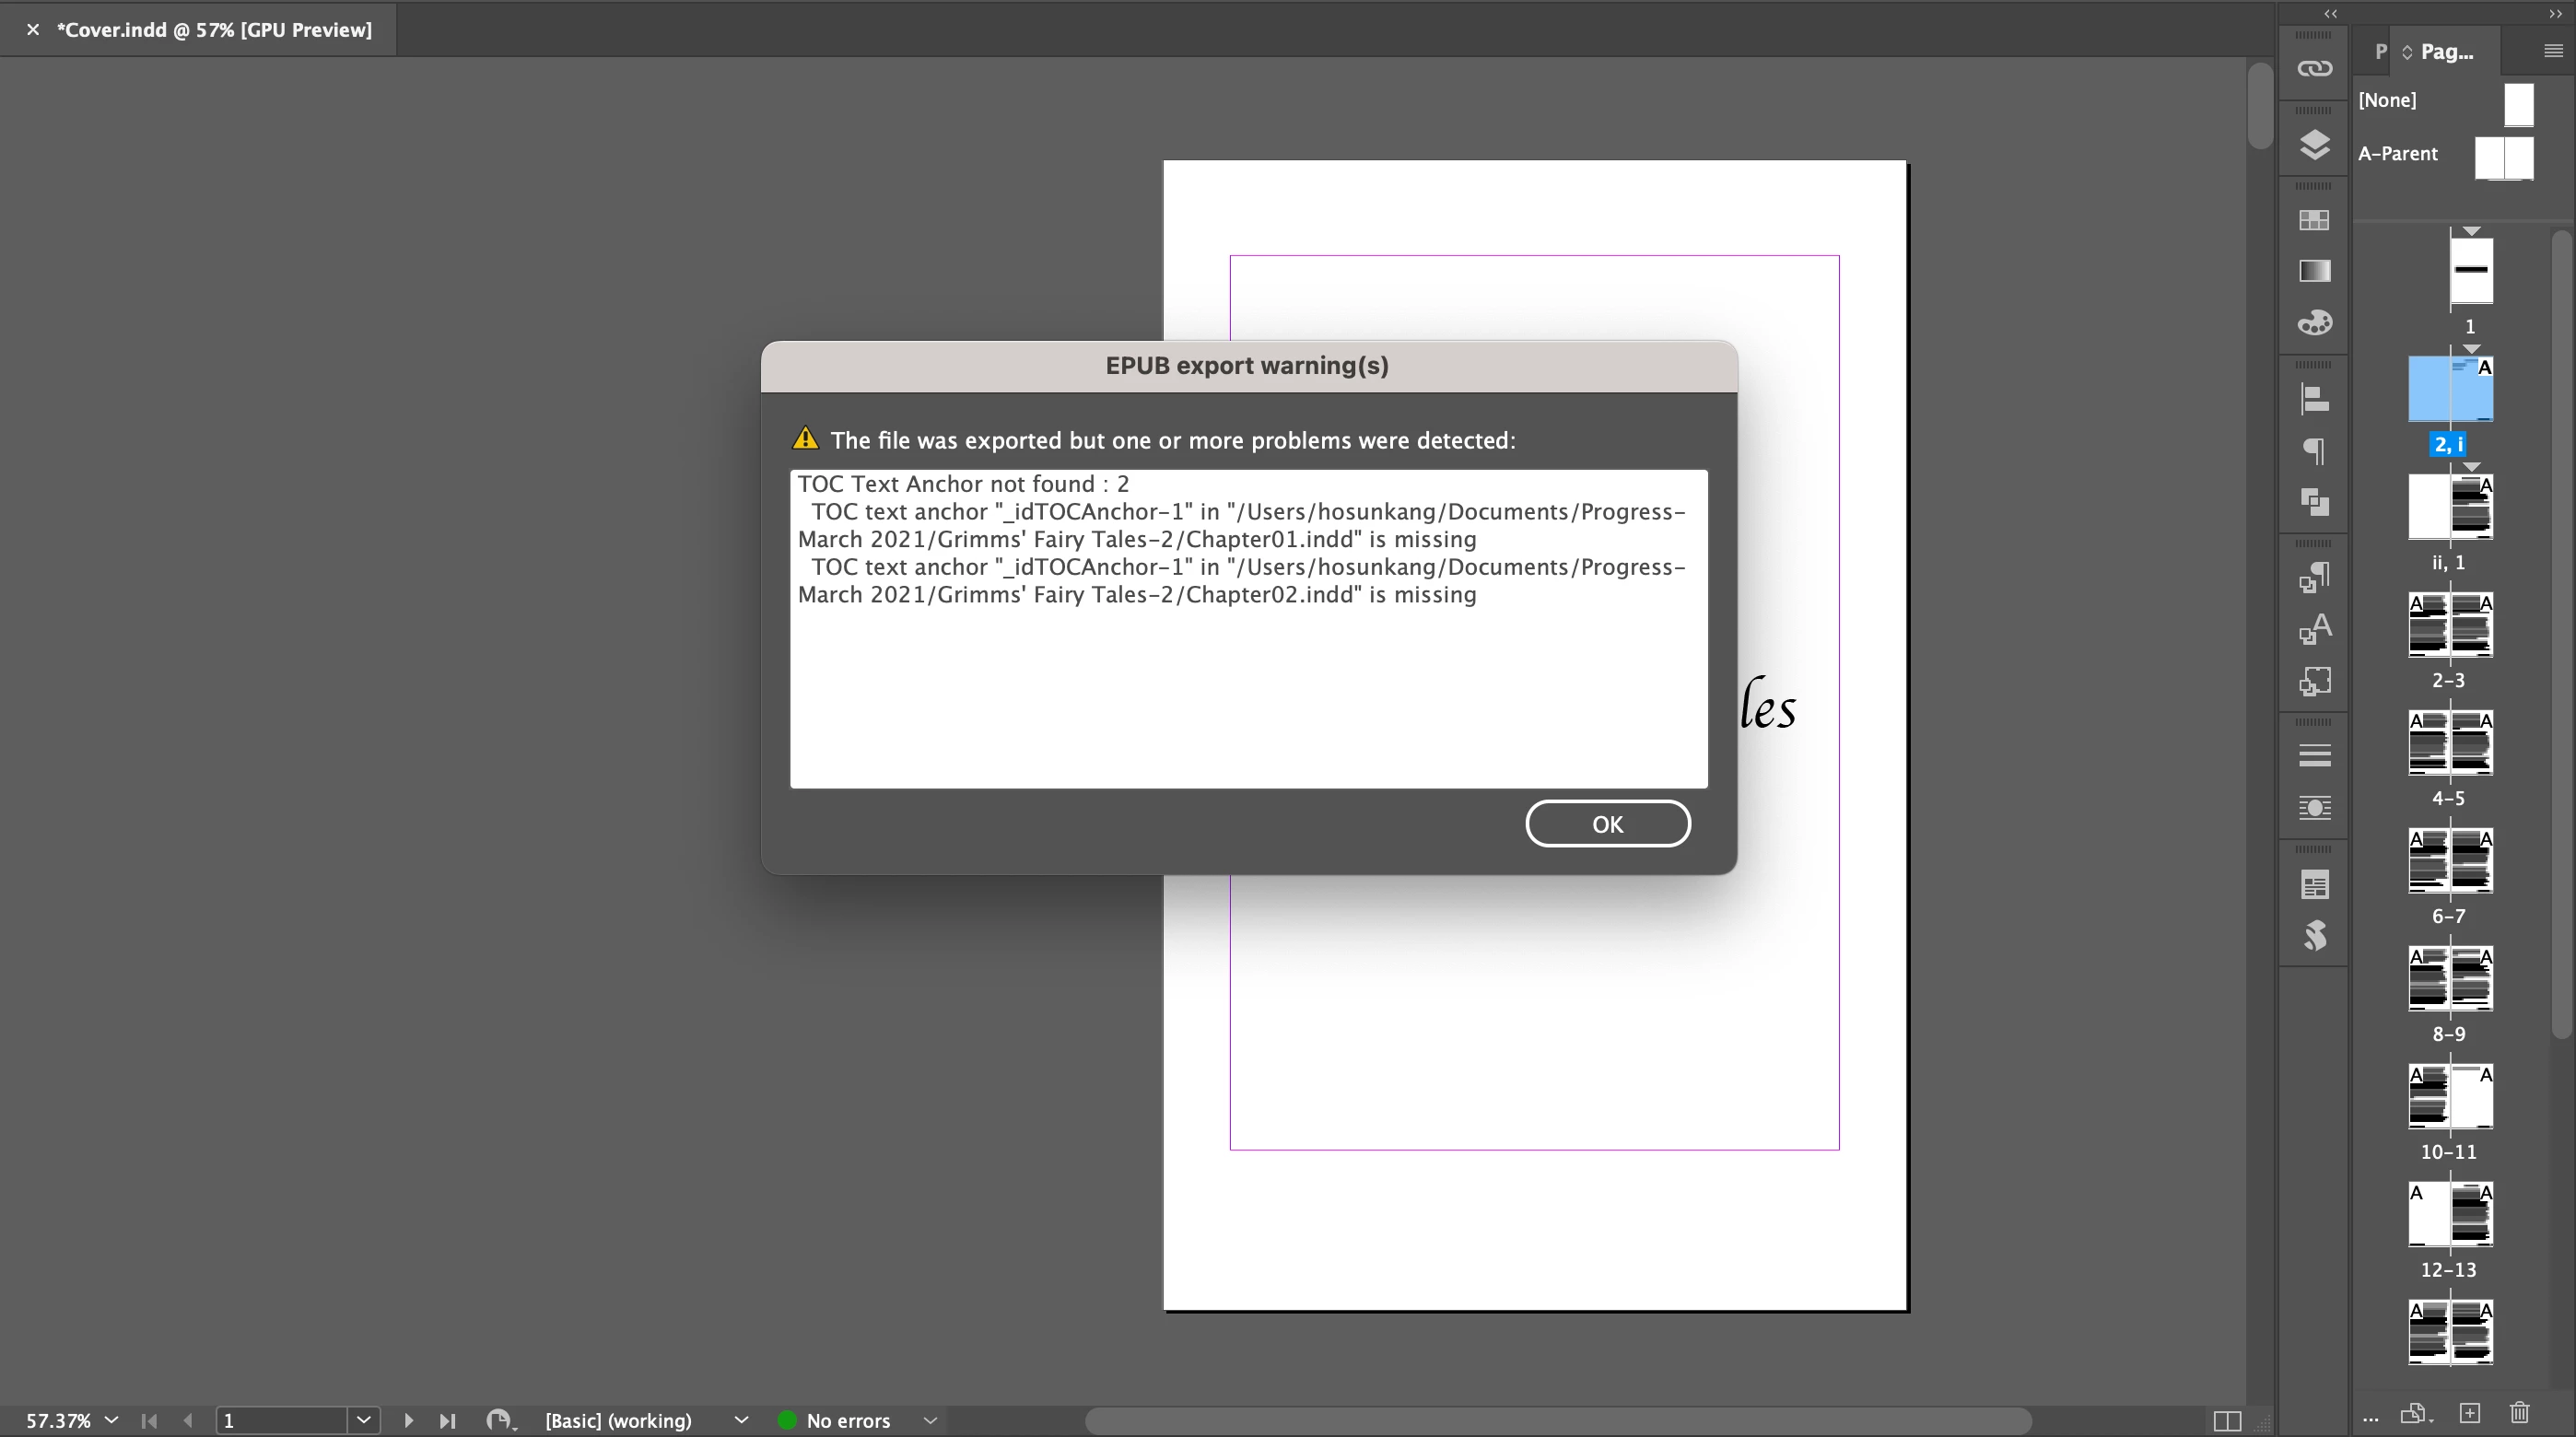
Task: Open the Color palette panel icon
Action: click(2314, 323)
